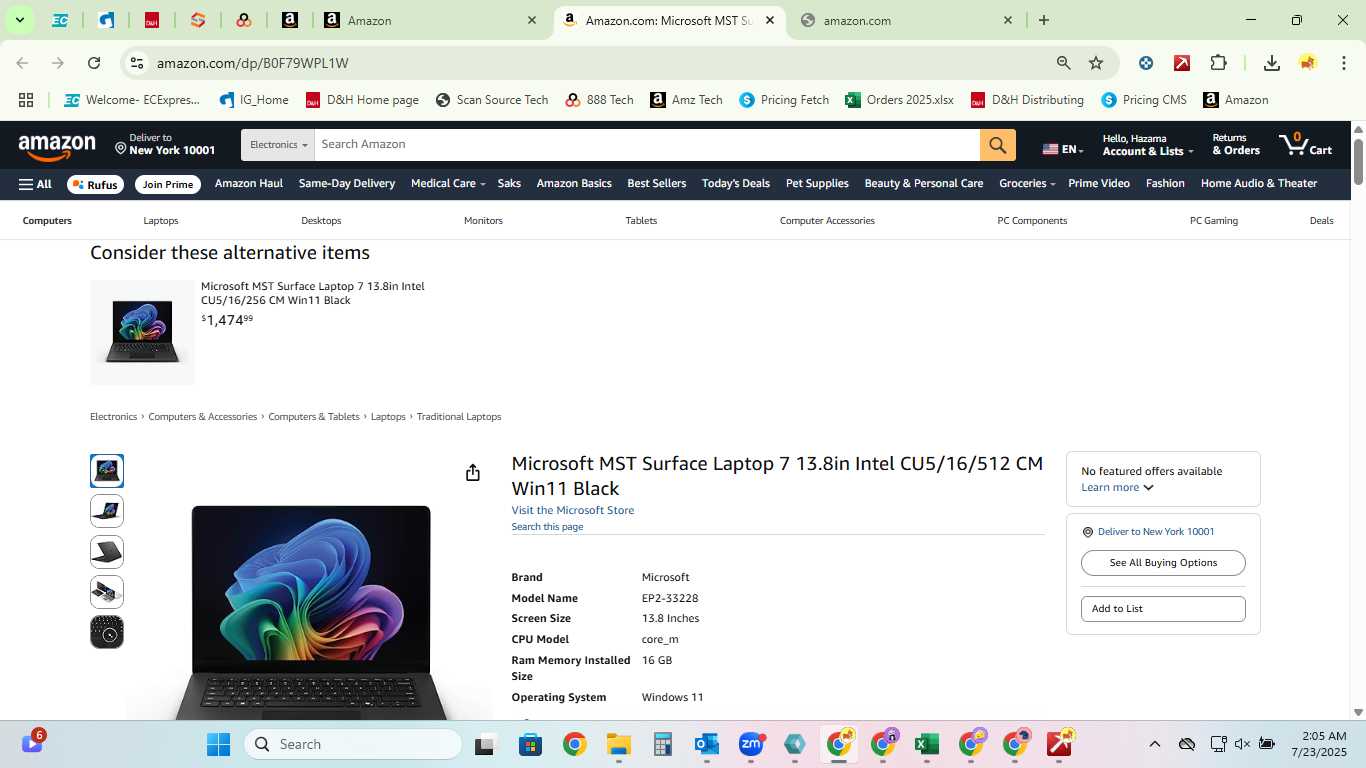Viewport: 1366px width, 768px height.
Task: Select the second product image thumbnail
Action: 107,511
